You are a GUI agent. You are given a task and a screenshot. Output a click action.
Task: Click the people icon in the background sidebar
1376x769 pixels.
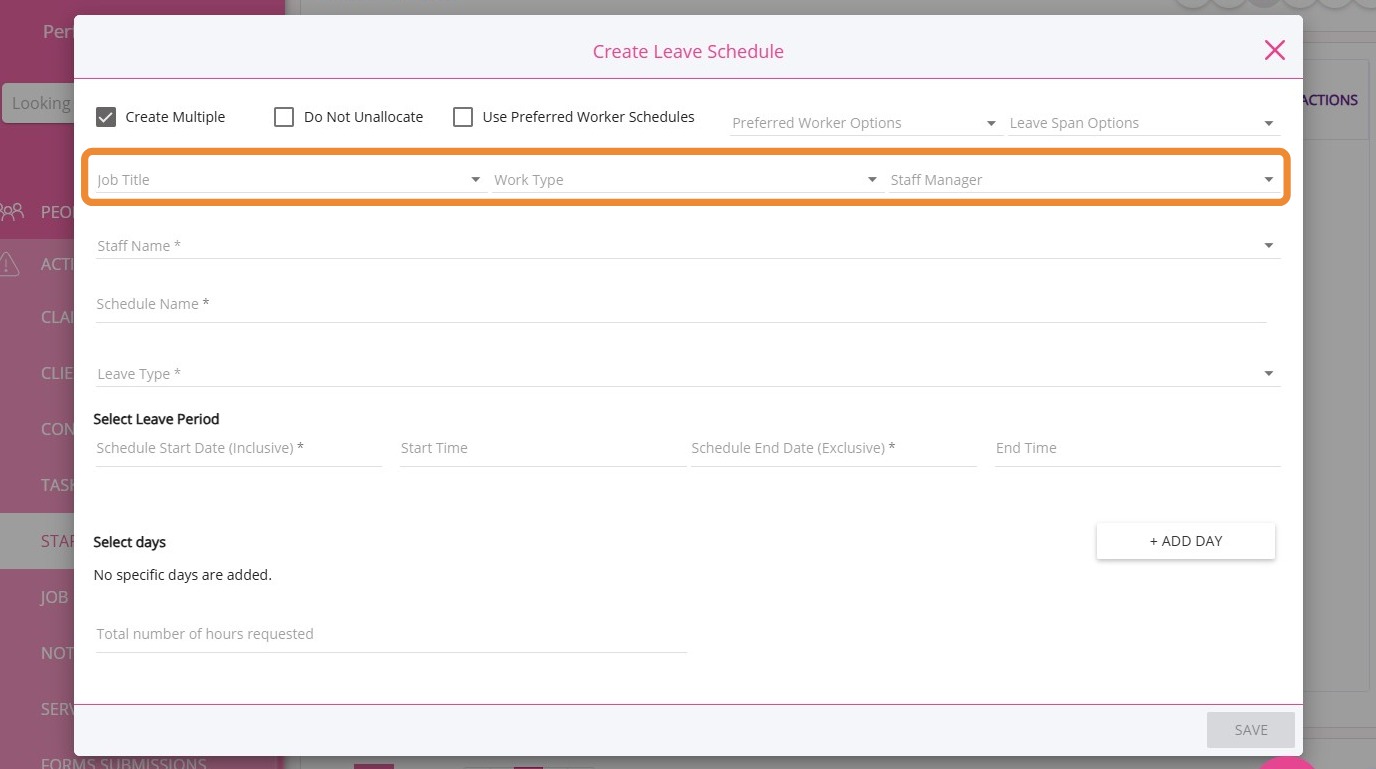(x=13, y=212)
